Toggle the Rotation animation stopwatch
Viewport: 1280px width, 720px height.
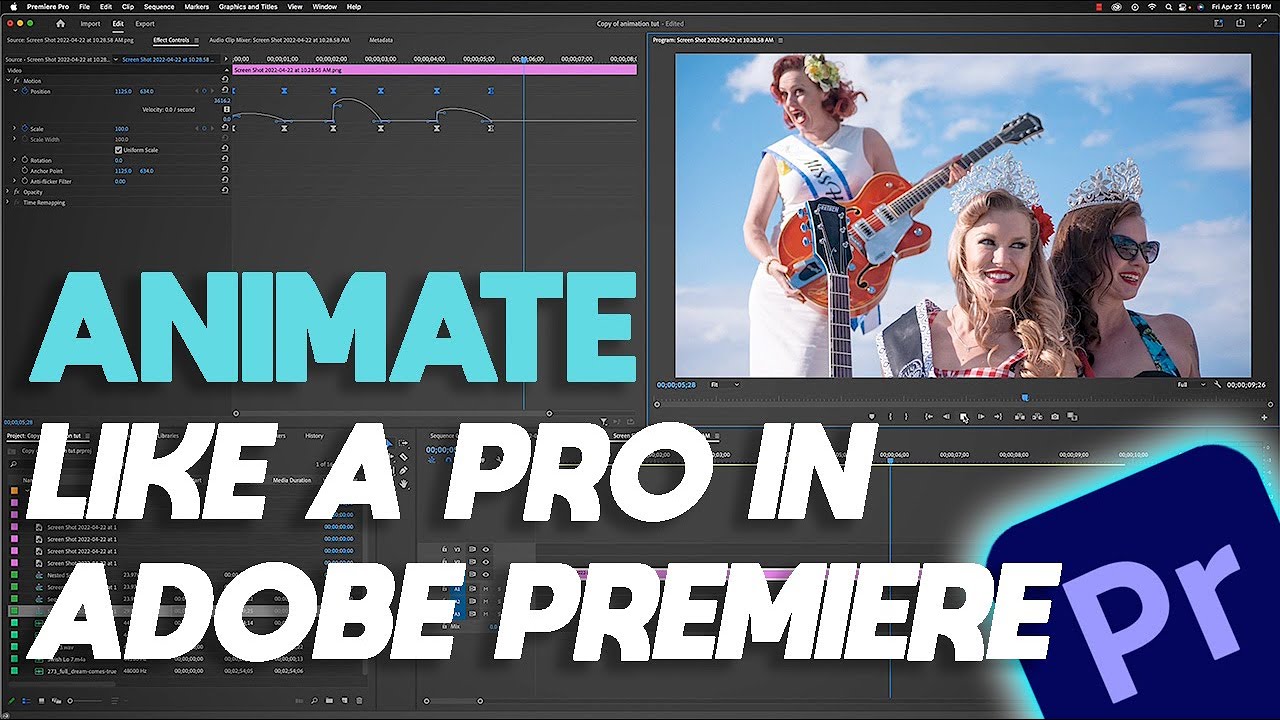point(24,160)
